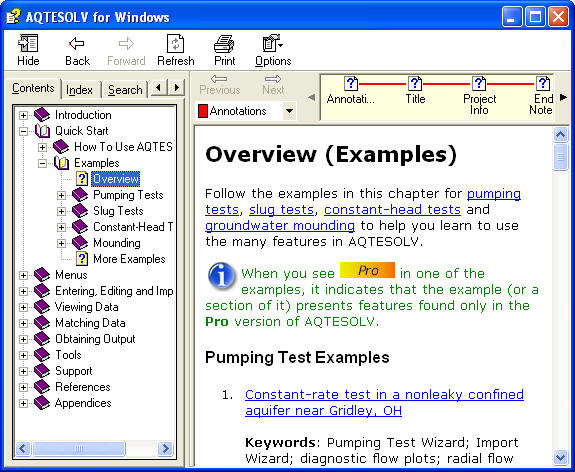
Task: Collapse the Quick Start tree node
Action: pyautogui.click(x=23, y=131)
